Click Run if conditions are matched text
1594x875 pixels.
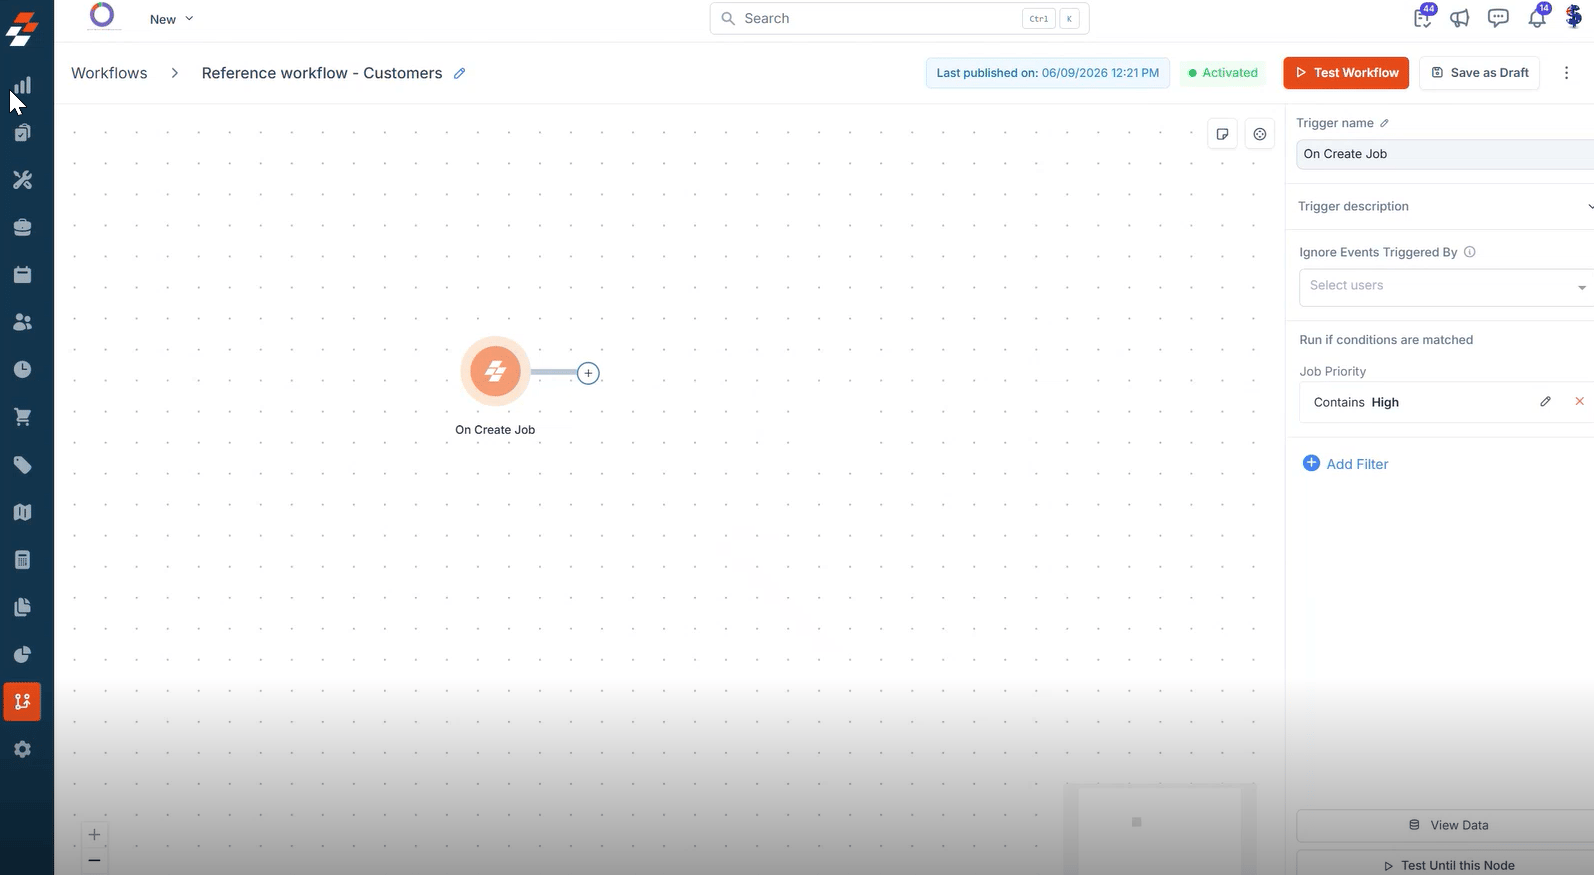[x=1386, y=340]
